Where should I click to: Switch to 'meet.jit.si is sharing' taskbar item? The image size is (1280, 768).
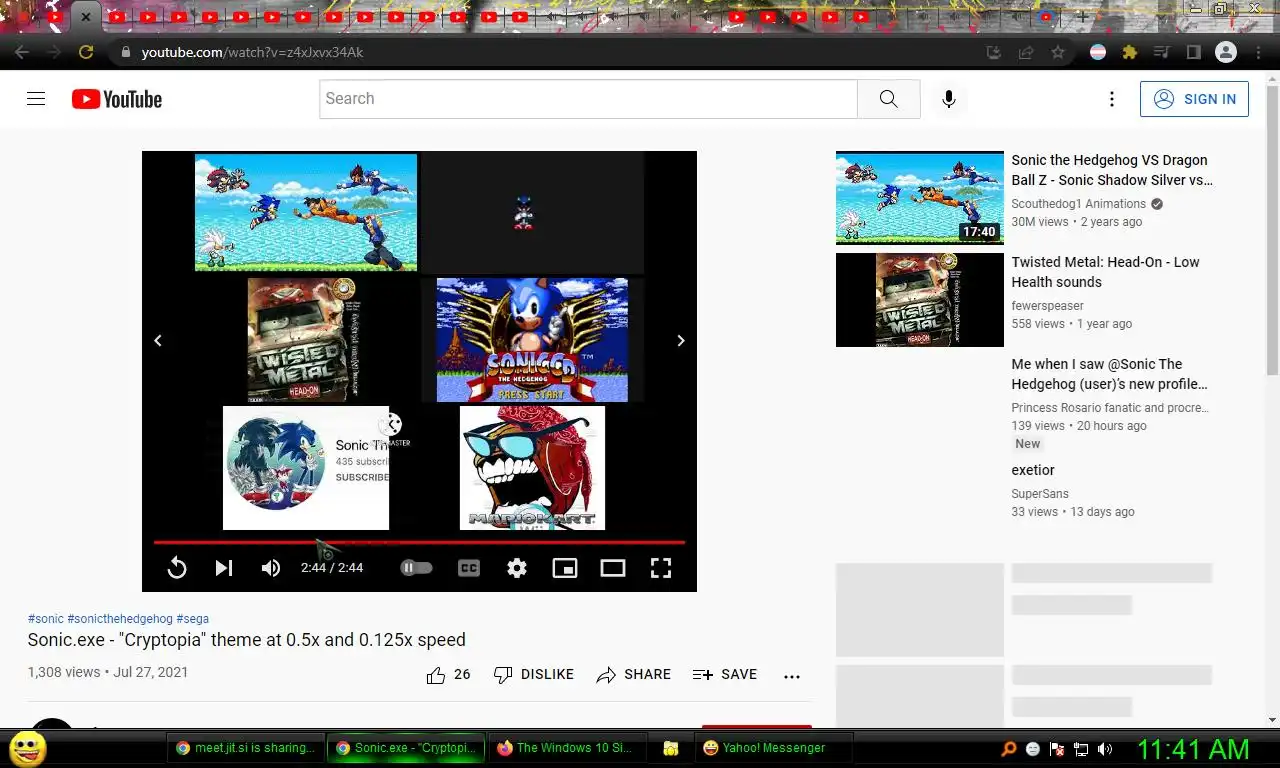click(x=246, y=748)
